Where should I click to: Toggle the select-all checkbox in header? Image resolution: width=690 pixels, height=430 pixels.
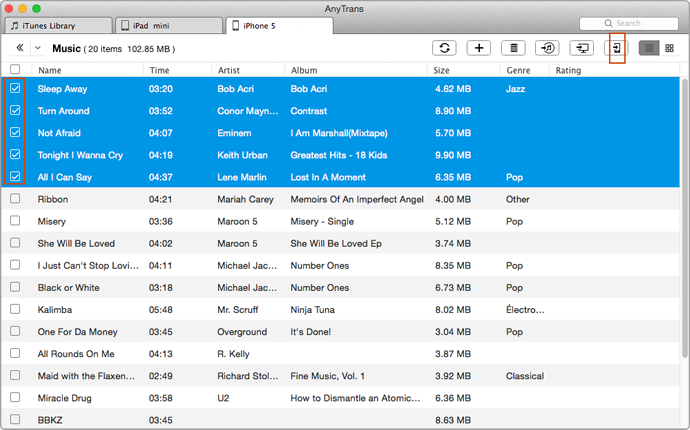pos(15,69)
